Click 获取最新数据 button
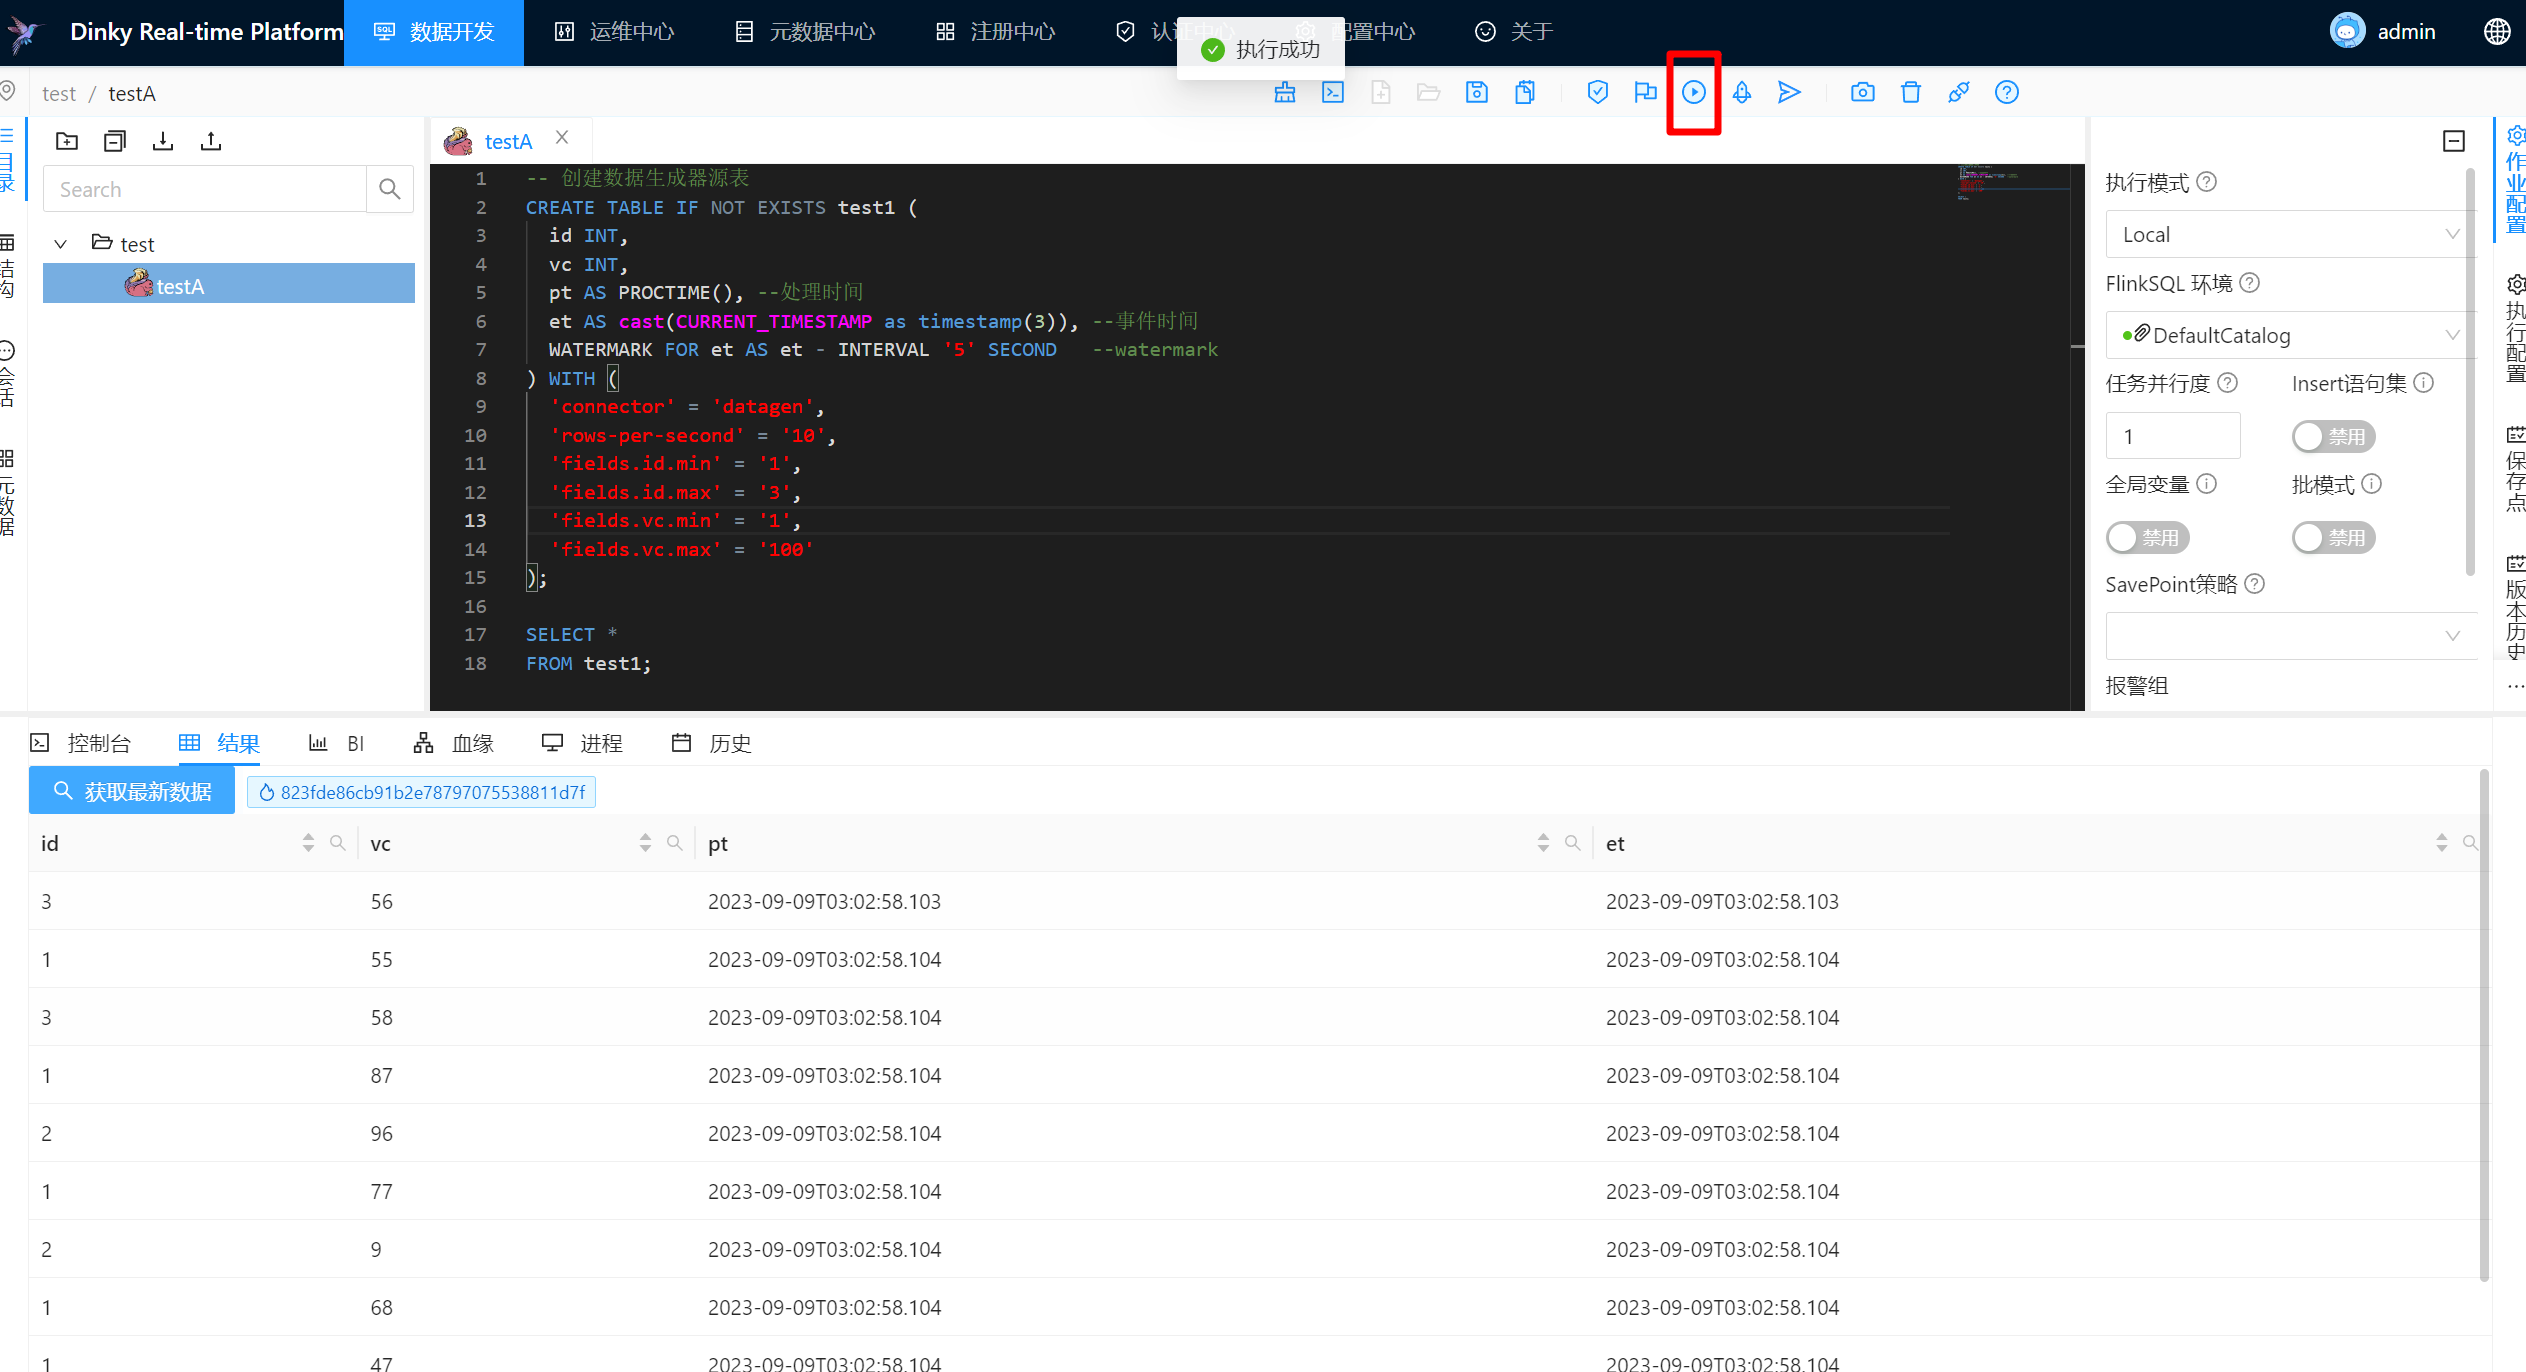Image resolution: width=2526 pixels, height=1372 pixels. [x=132, y=792]
